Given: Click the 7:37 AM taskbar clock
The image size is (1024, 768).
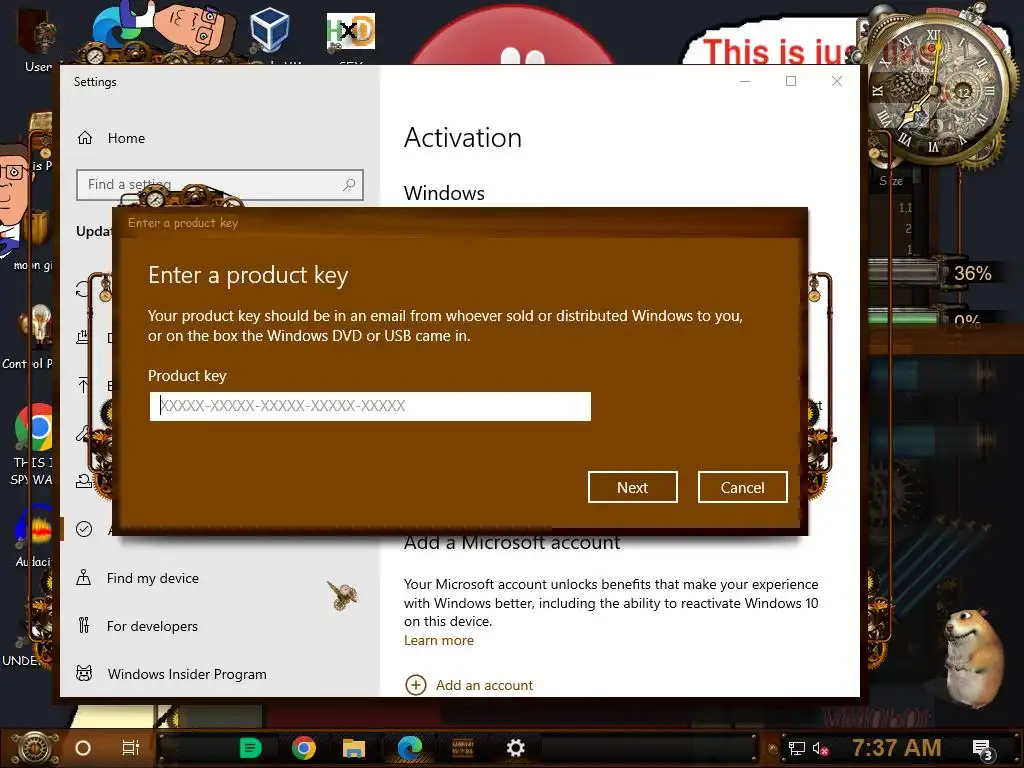Looking at the screenshot, I should pyautogui.click(x=897, y=748).
